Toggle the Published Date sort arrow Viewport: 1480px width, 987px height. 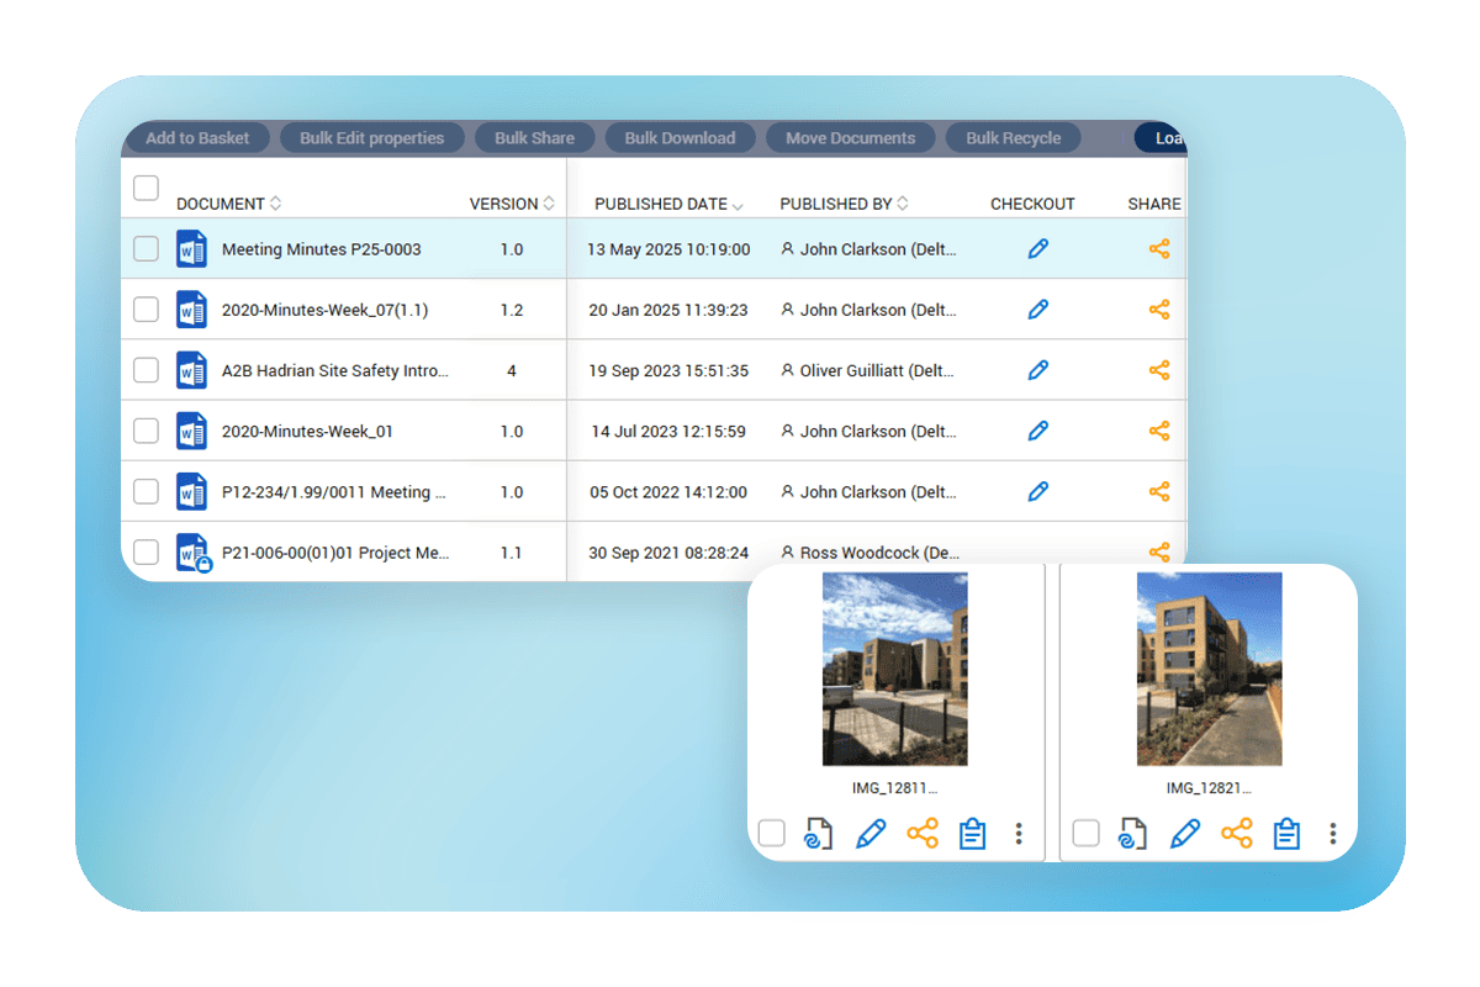point(739,205)
